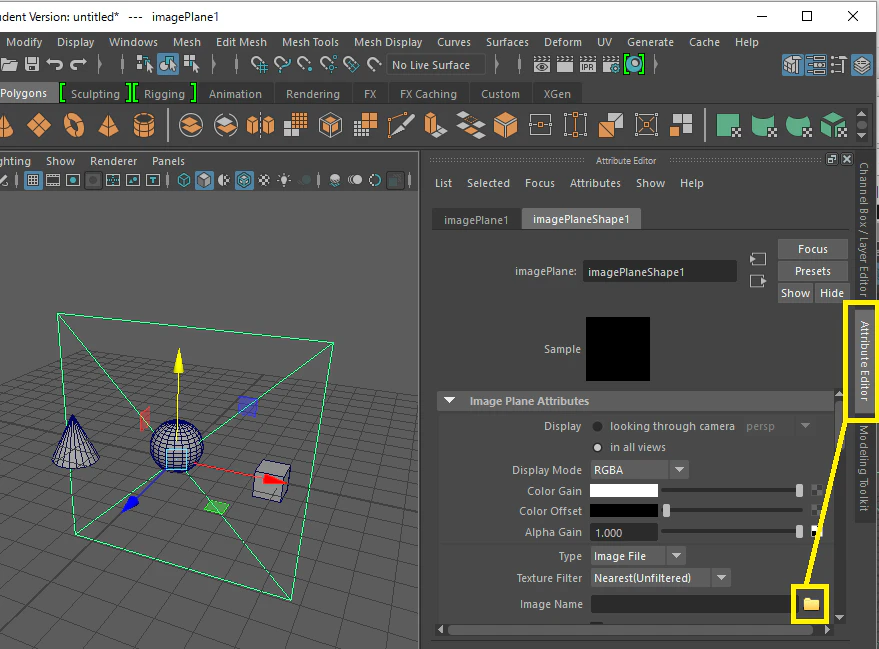879x649 pixels.
Task: Toggle film gate in viewport toolbar
Action: [53, 180]
